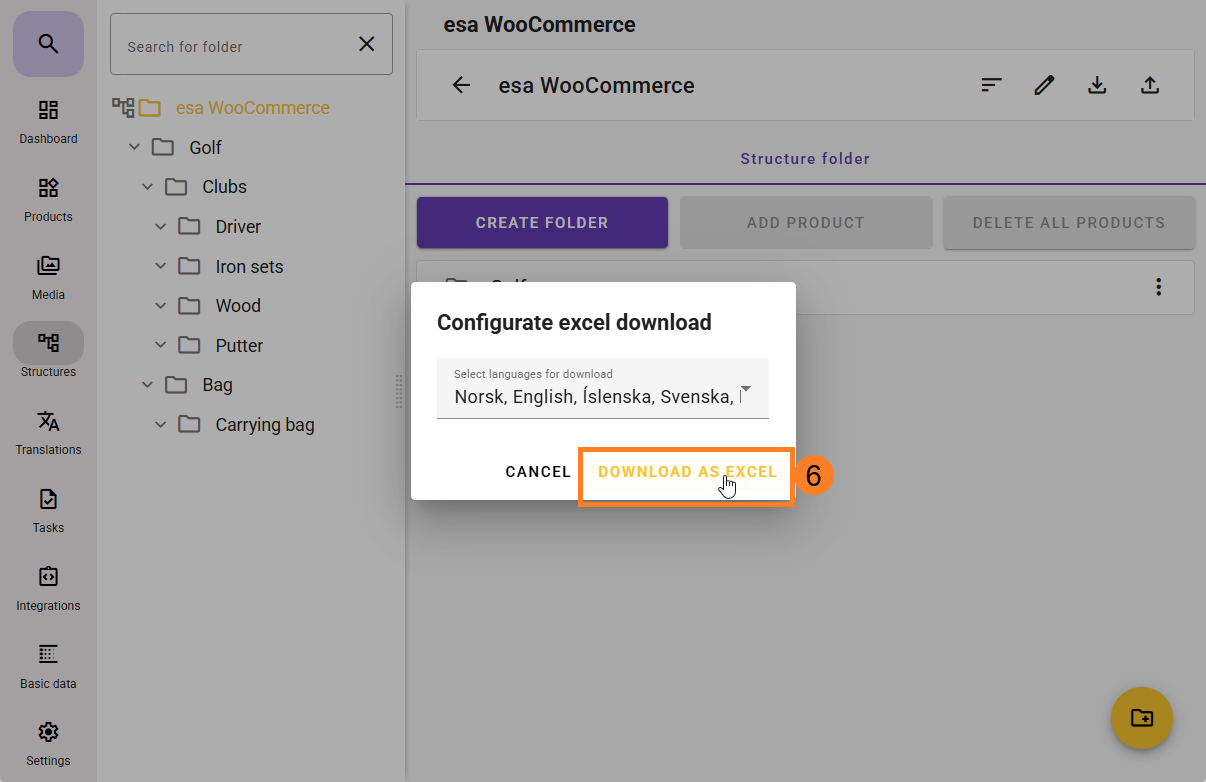Click the back arrow next to esa WooCommerce

(x=461, y=86)
